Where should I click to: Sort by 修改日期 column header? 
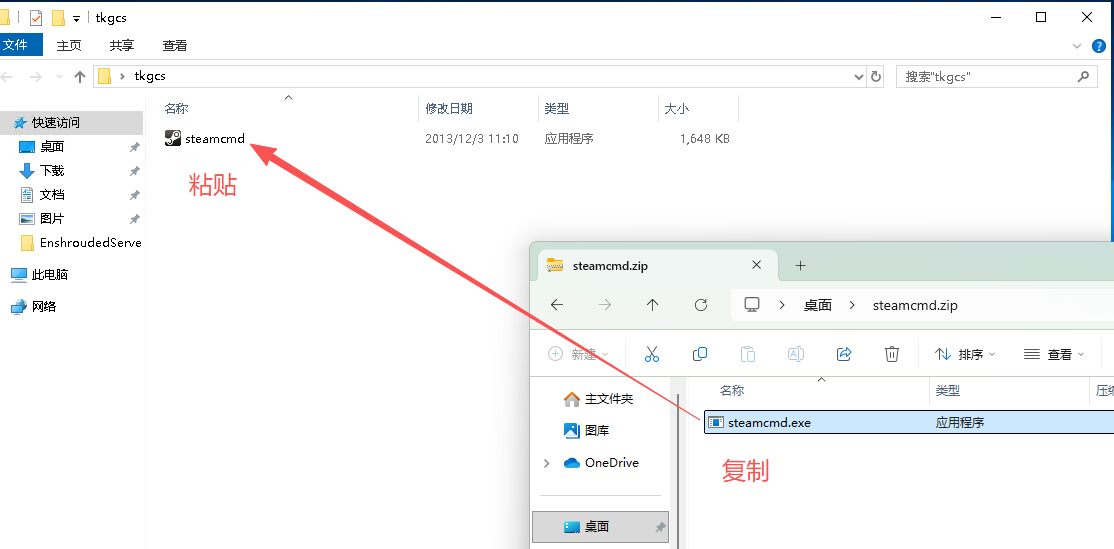(449, 109)
